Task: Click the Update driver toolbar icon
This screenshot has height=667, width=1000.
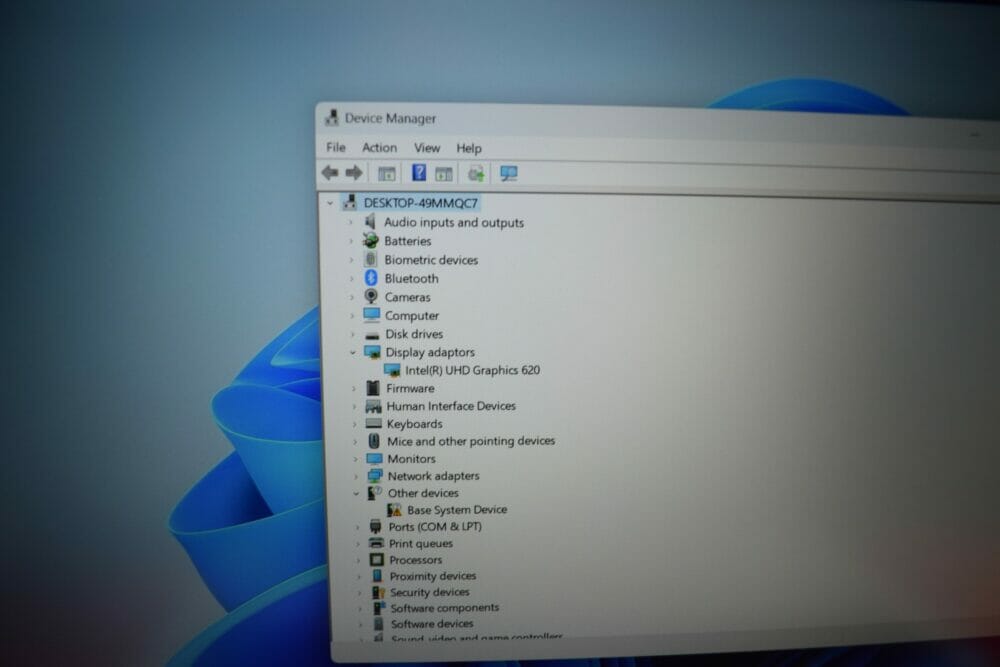Action: (476, 173)
